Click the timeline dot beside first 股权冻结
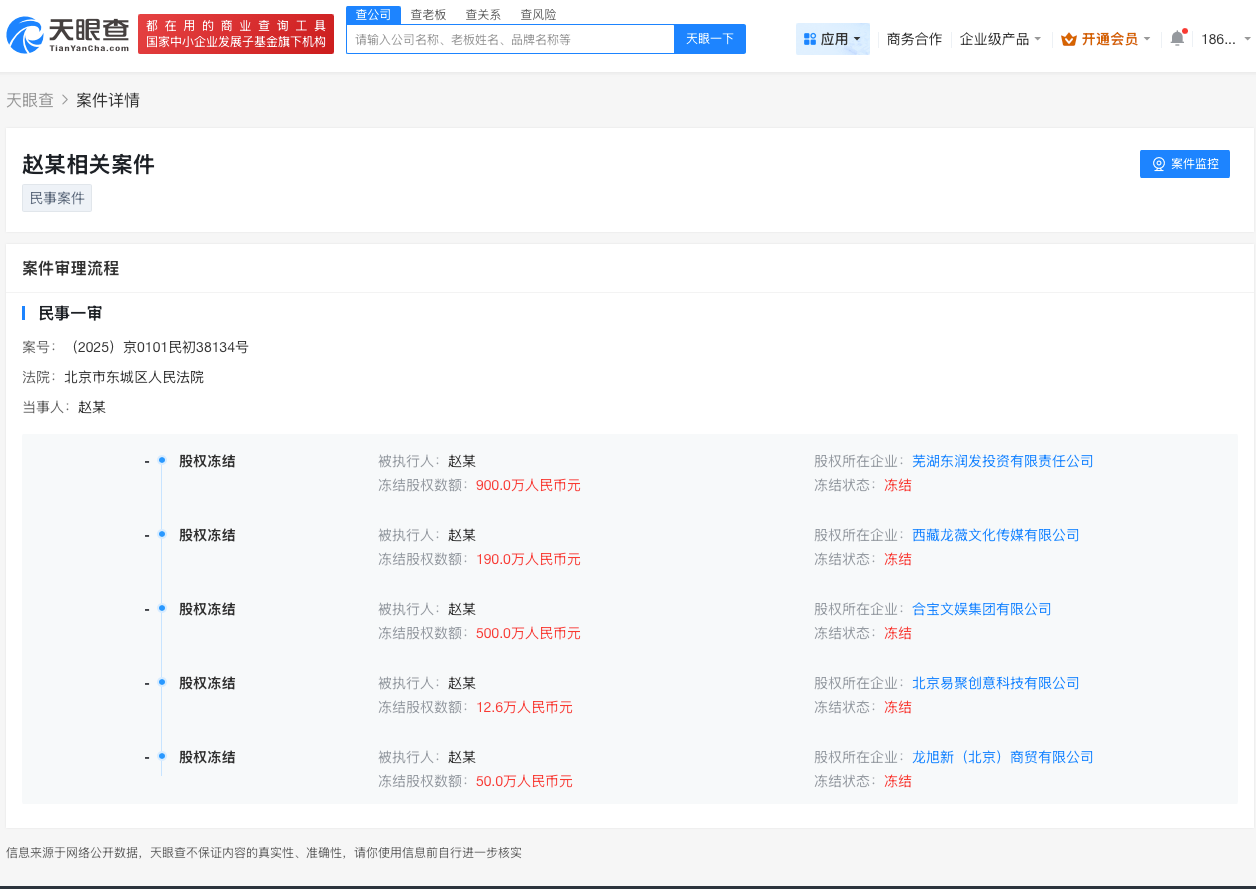This screenshot has width=1256, height=889. (161, 460)
